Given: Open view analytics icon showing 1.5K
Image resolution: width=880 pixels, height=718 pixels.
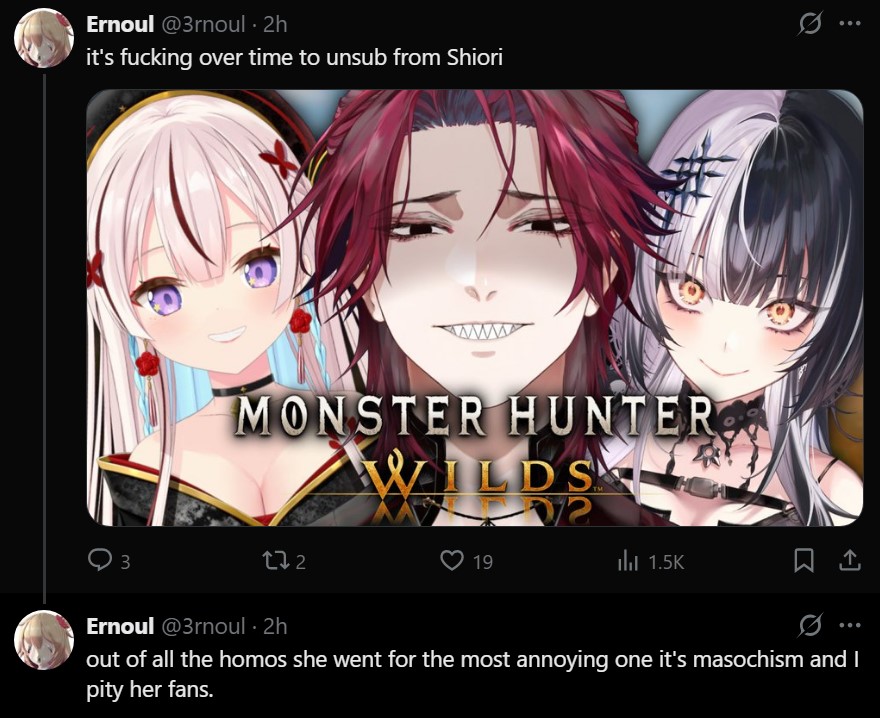Looking at the screenshot, I should [x=627, y=560].
